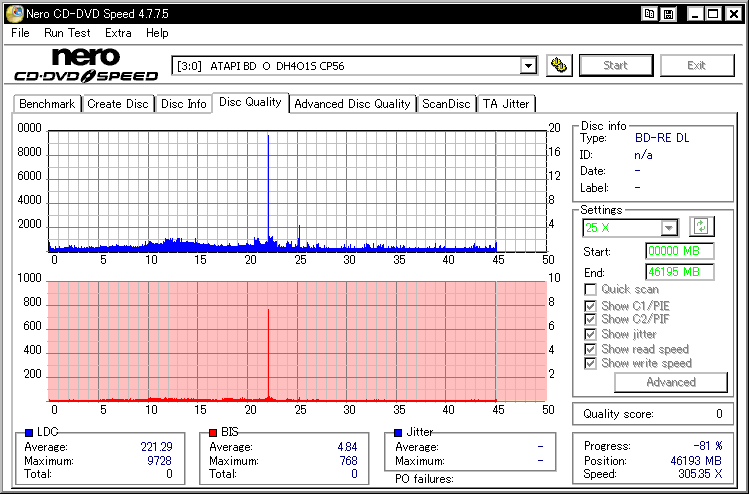
Task: Click the Speed value 305.35 X
Action: [700, 474]
